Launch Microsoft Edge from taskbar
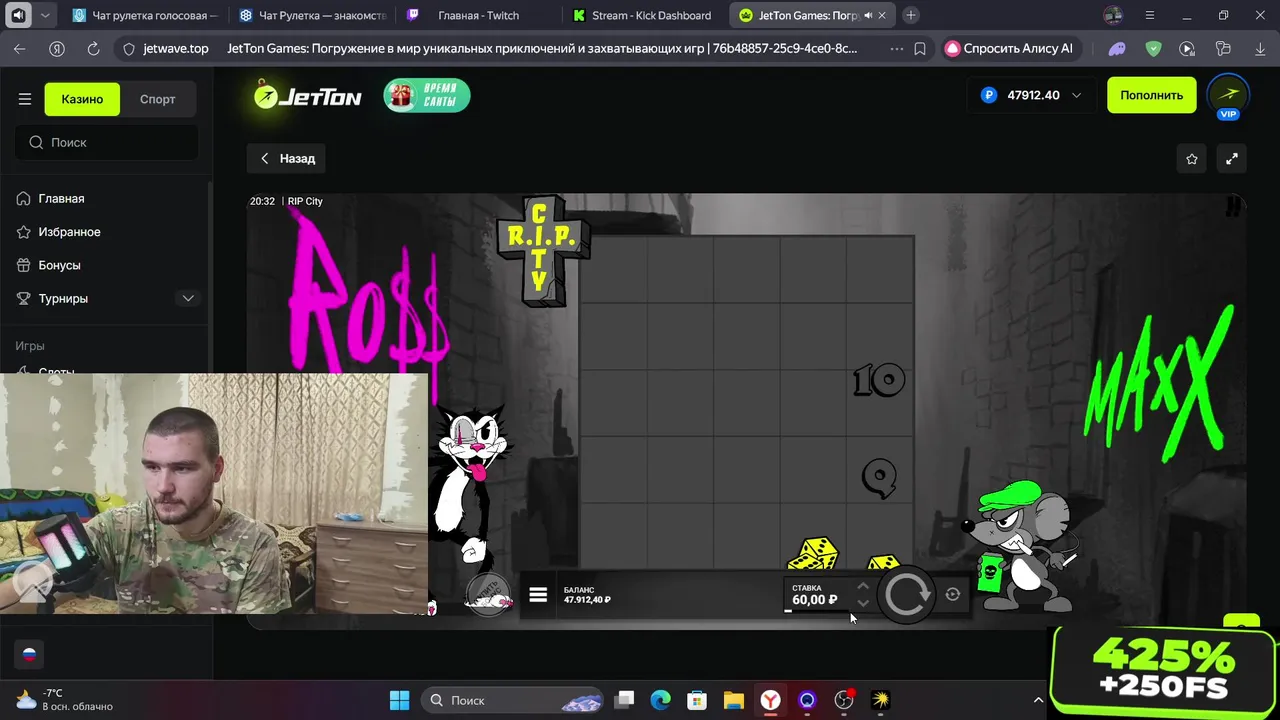 tap(660, 700)
